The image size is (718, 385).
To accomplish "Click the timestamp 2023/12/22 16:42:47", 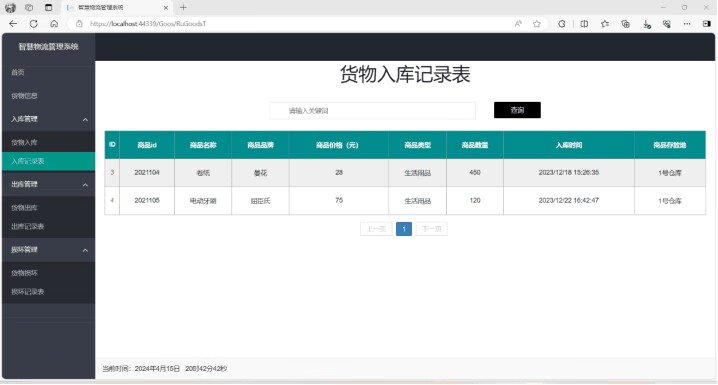I will [x=568, y=201].
